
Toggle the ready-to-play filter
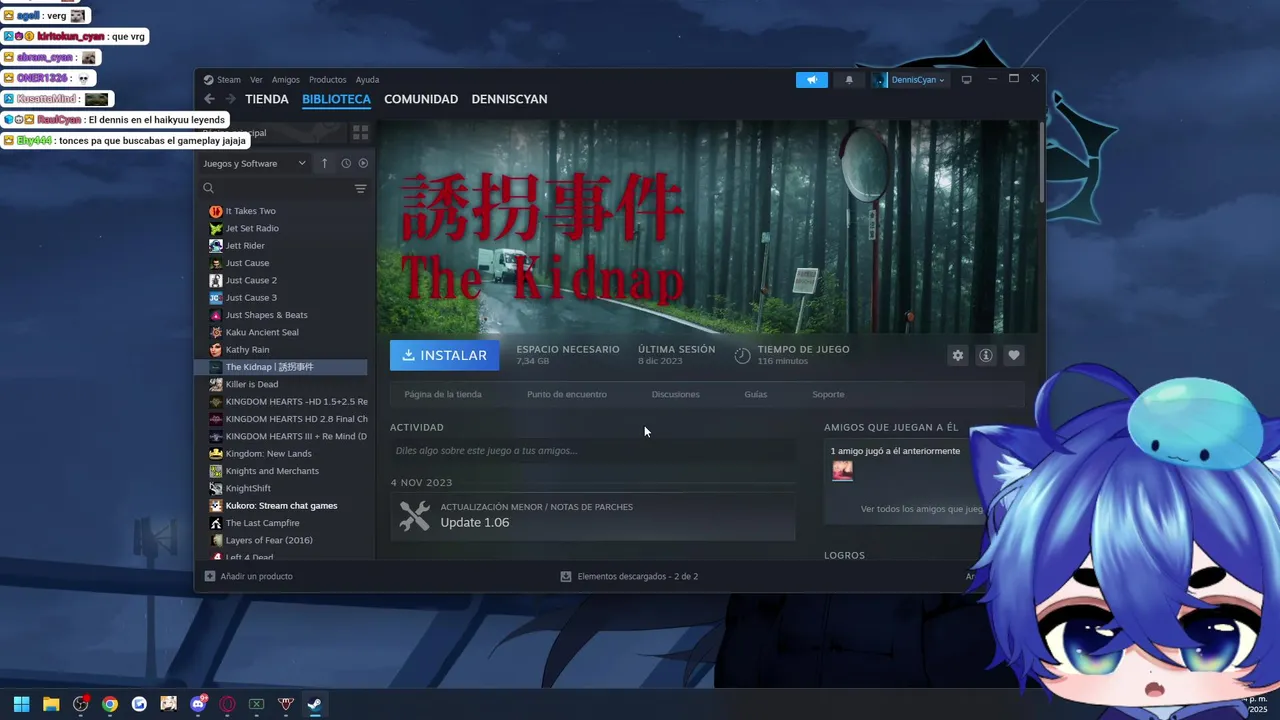[x=363, y=163]
